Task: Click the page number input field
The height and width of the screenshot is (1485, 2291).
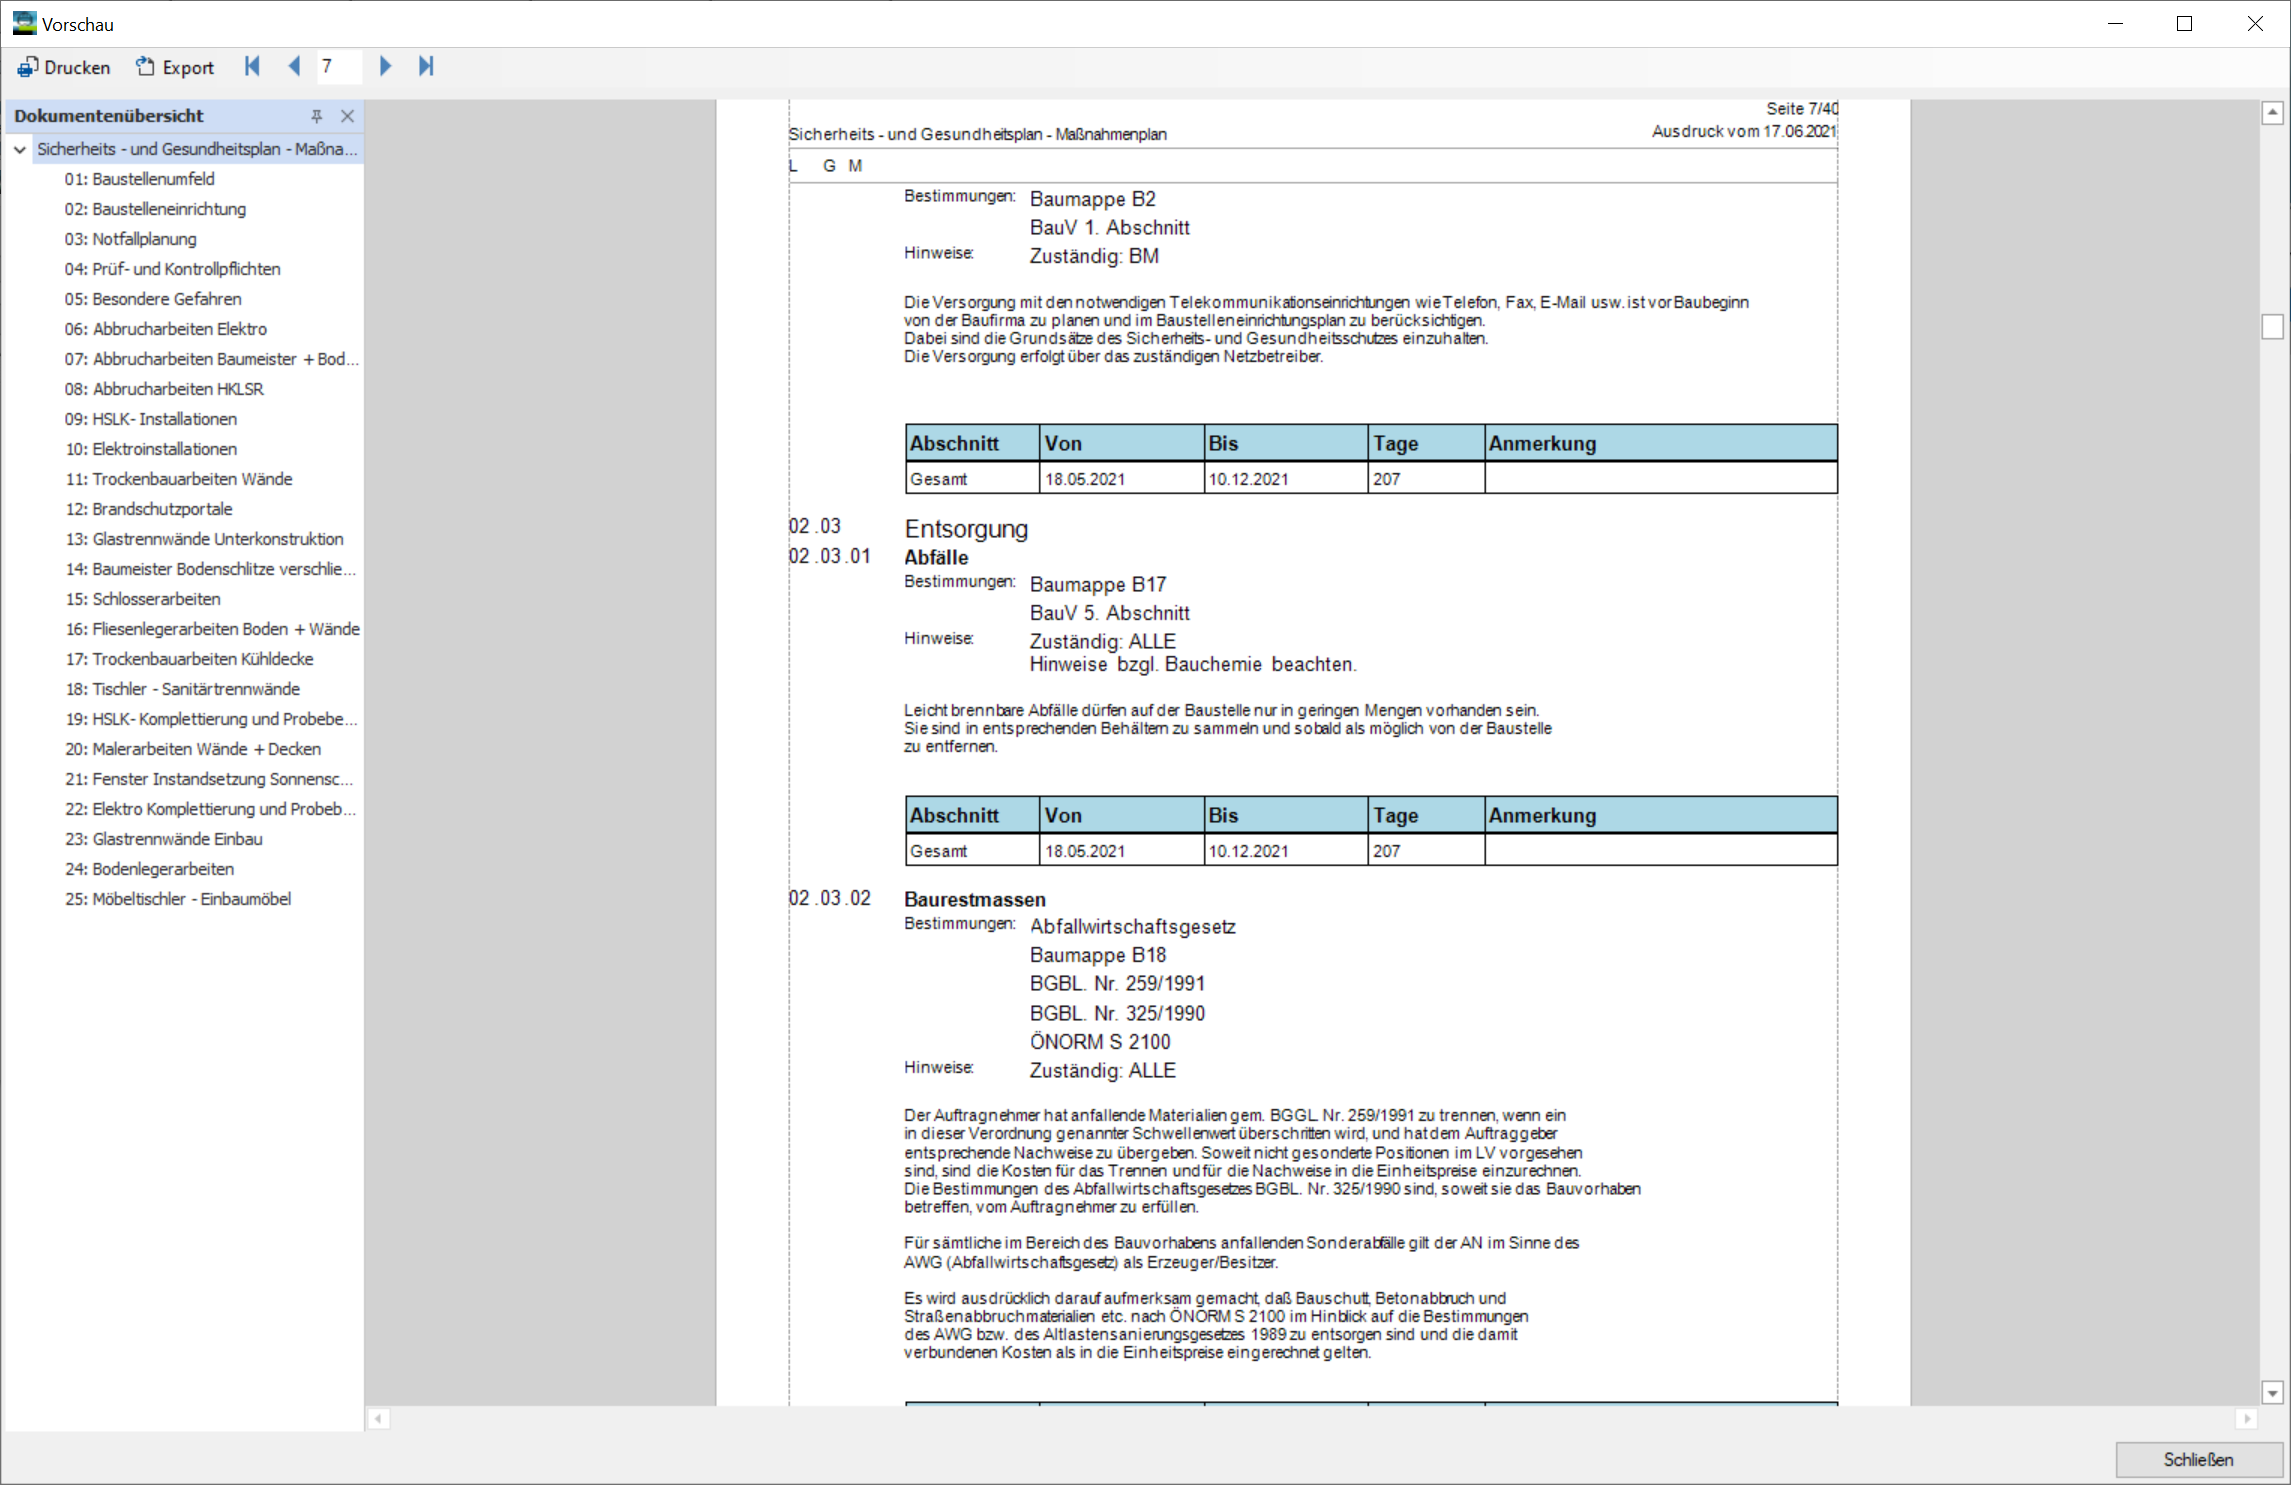Action: coord(339,67)
